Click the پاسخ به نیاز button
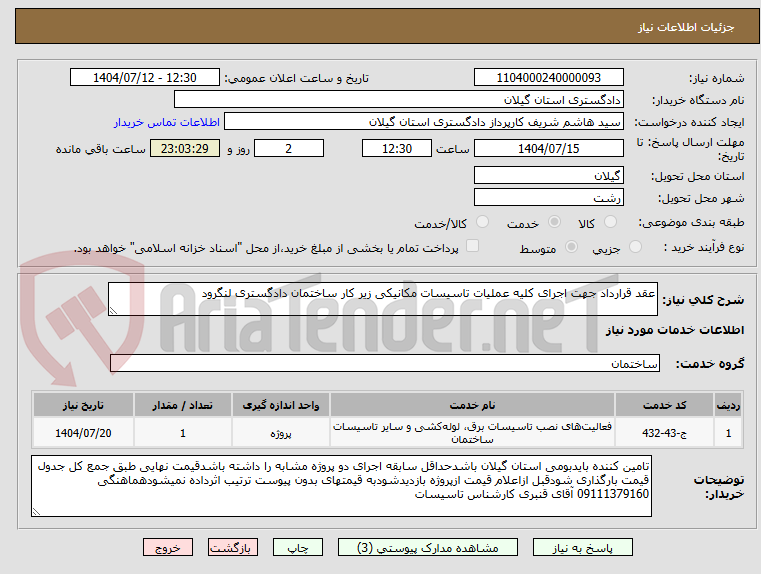Viewport: 761px width, 574px height. click(582, 547)
